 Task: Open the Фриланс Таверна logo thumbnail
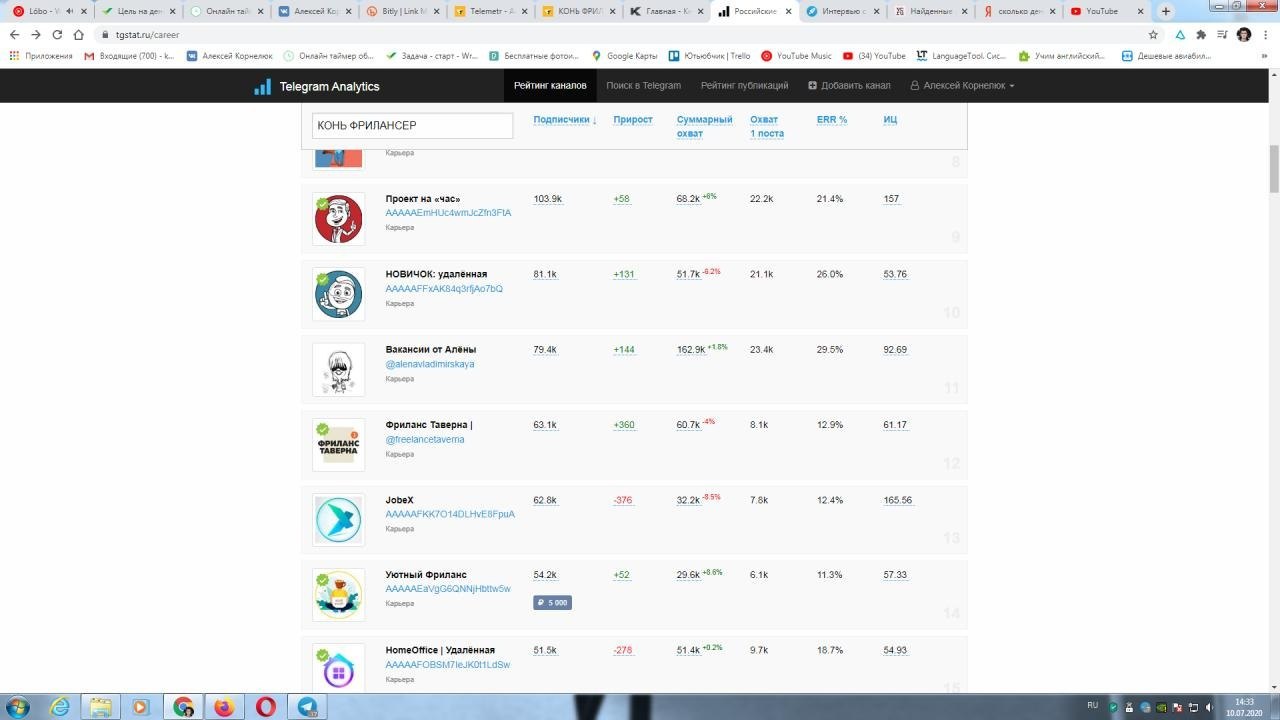[338, 445]
